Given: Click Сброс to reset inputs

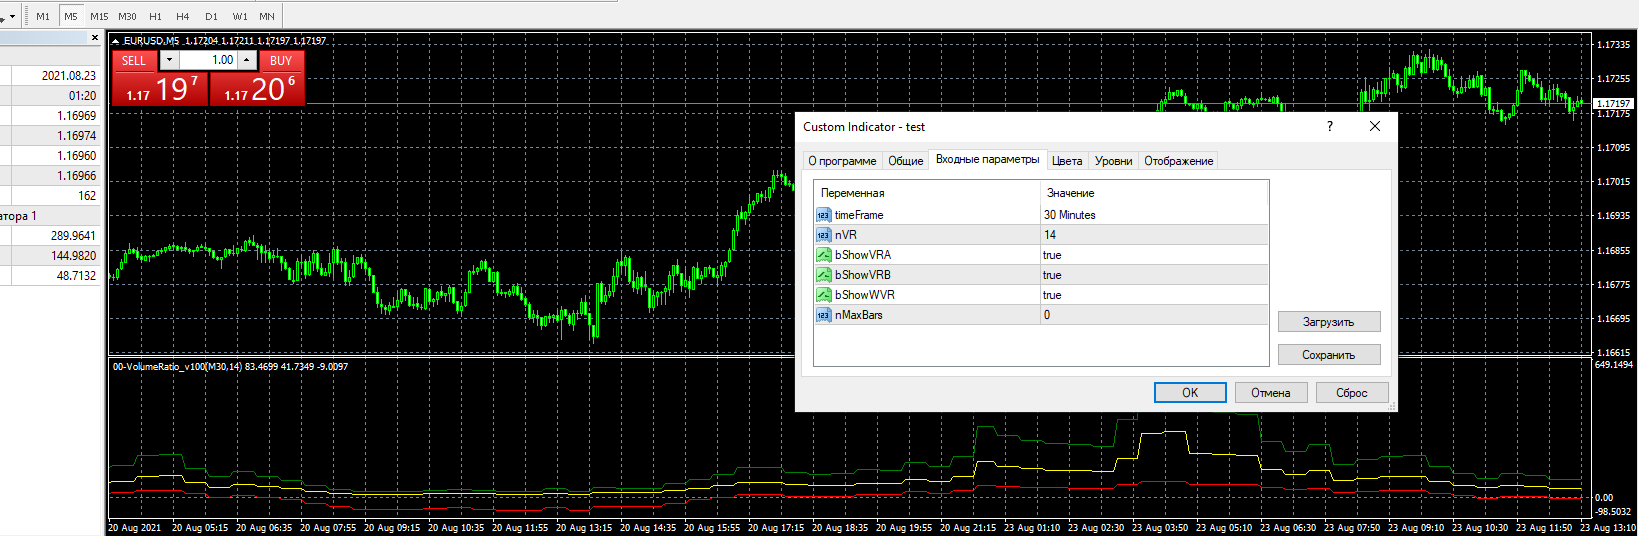Looking at the screenshot, I should point(1352,393).
